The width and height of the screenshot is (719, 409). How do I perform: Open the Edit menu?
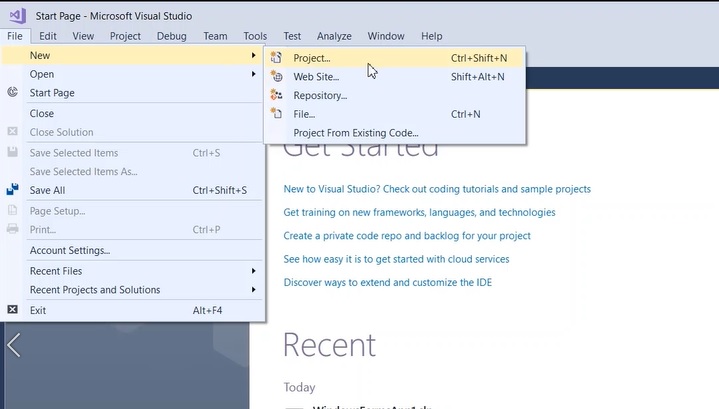click(x=48, y=36)
